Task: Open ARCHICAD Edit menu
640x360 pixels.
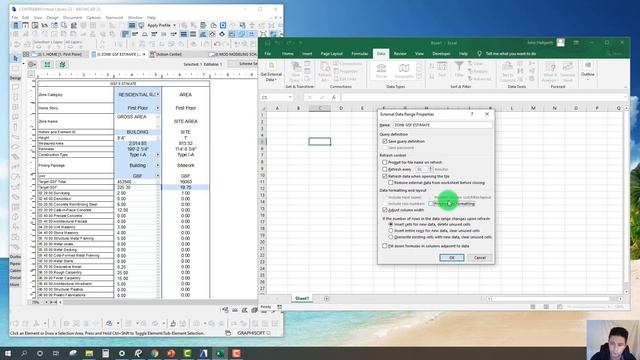Action: pyautogui.click(x=26, y=18)
